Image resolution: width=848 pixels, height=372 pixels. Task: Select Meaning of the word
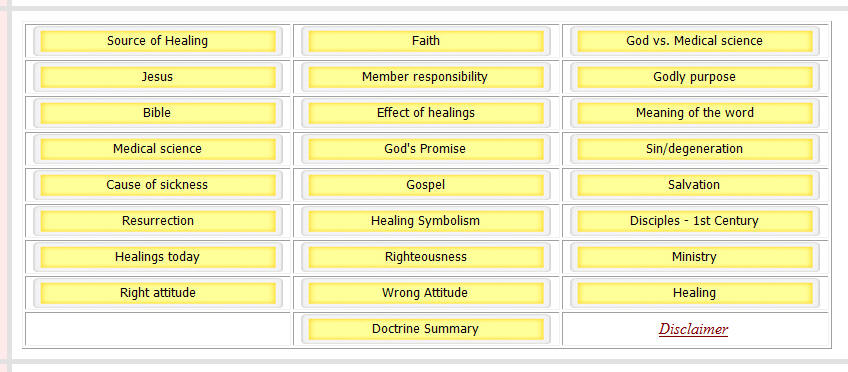pyautogui.click(x=694, y=113)
